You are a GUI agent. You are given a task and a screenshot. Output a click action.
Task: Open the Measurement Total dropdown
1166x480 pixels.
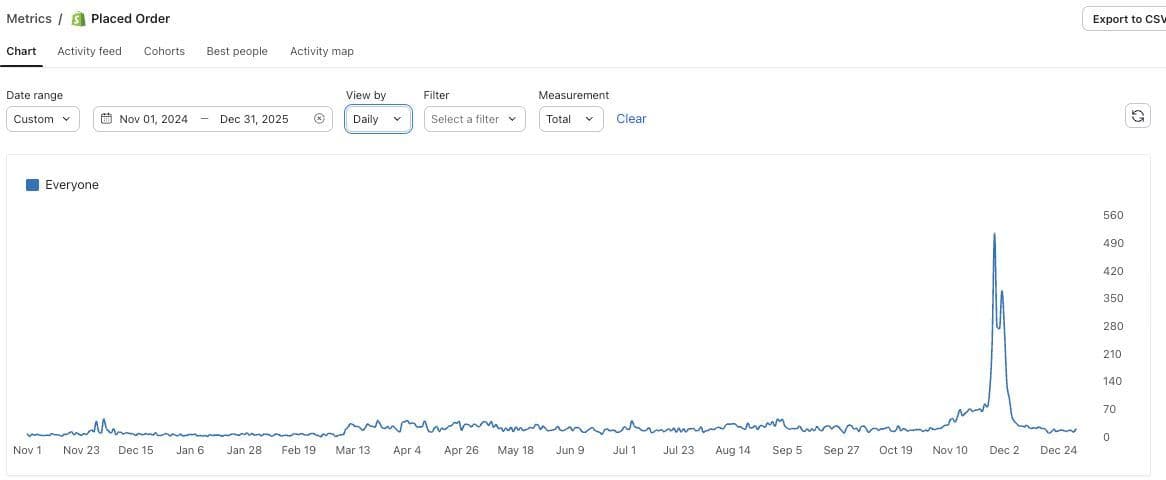tap(570, 119)
